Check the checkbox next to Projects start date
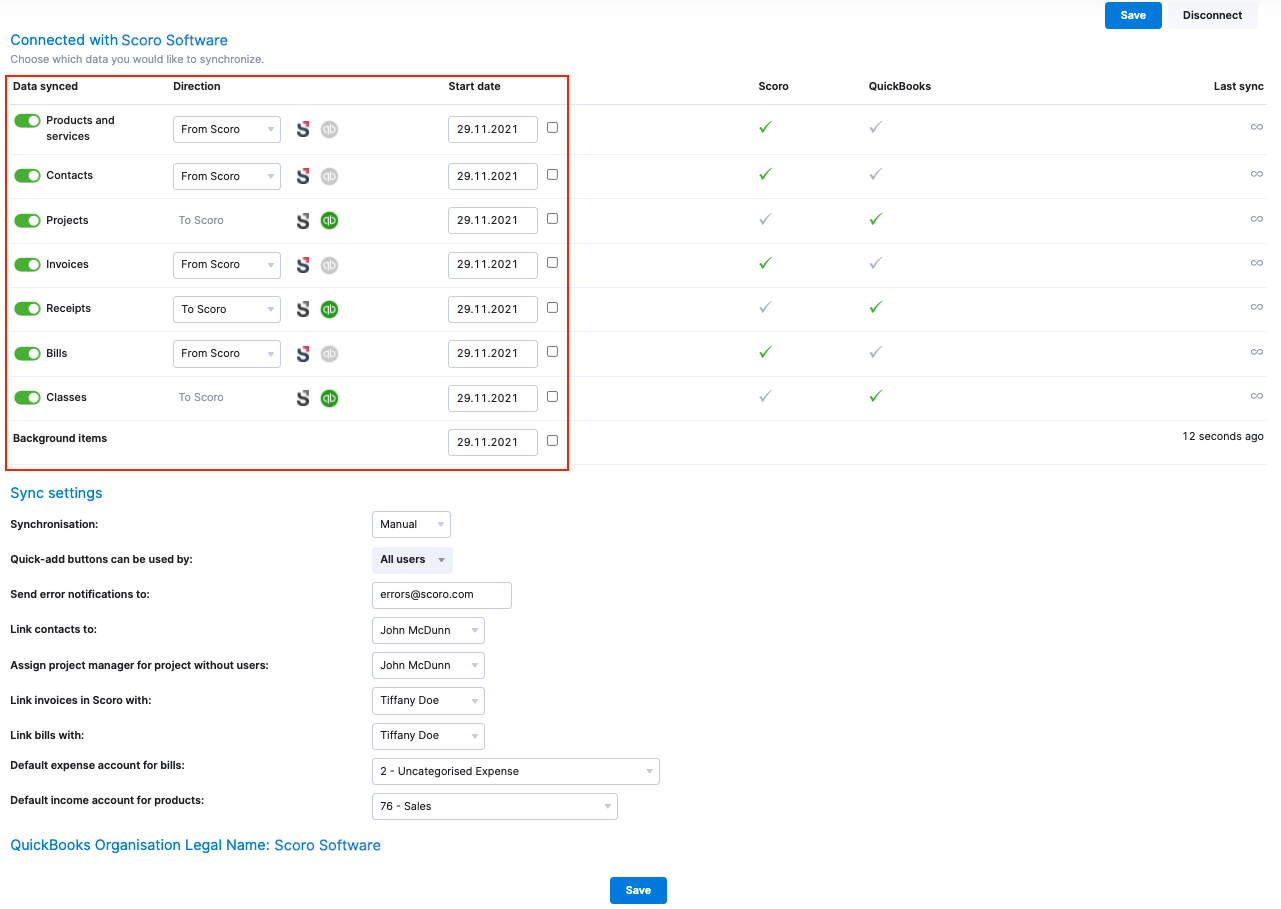The image size is (1281, 909). (x=552, y=218)
